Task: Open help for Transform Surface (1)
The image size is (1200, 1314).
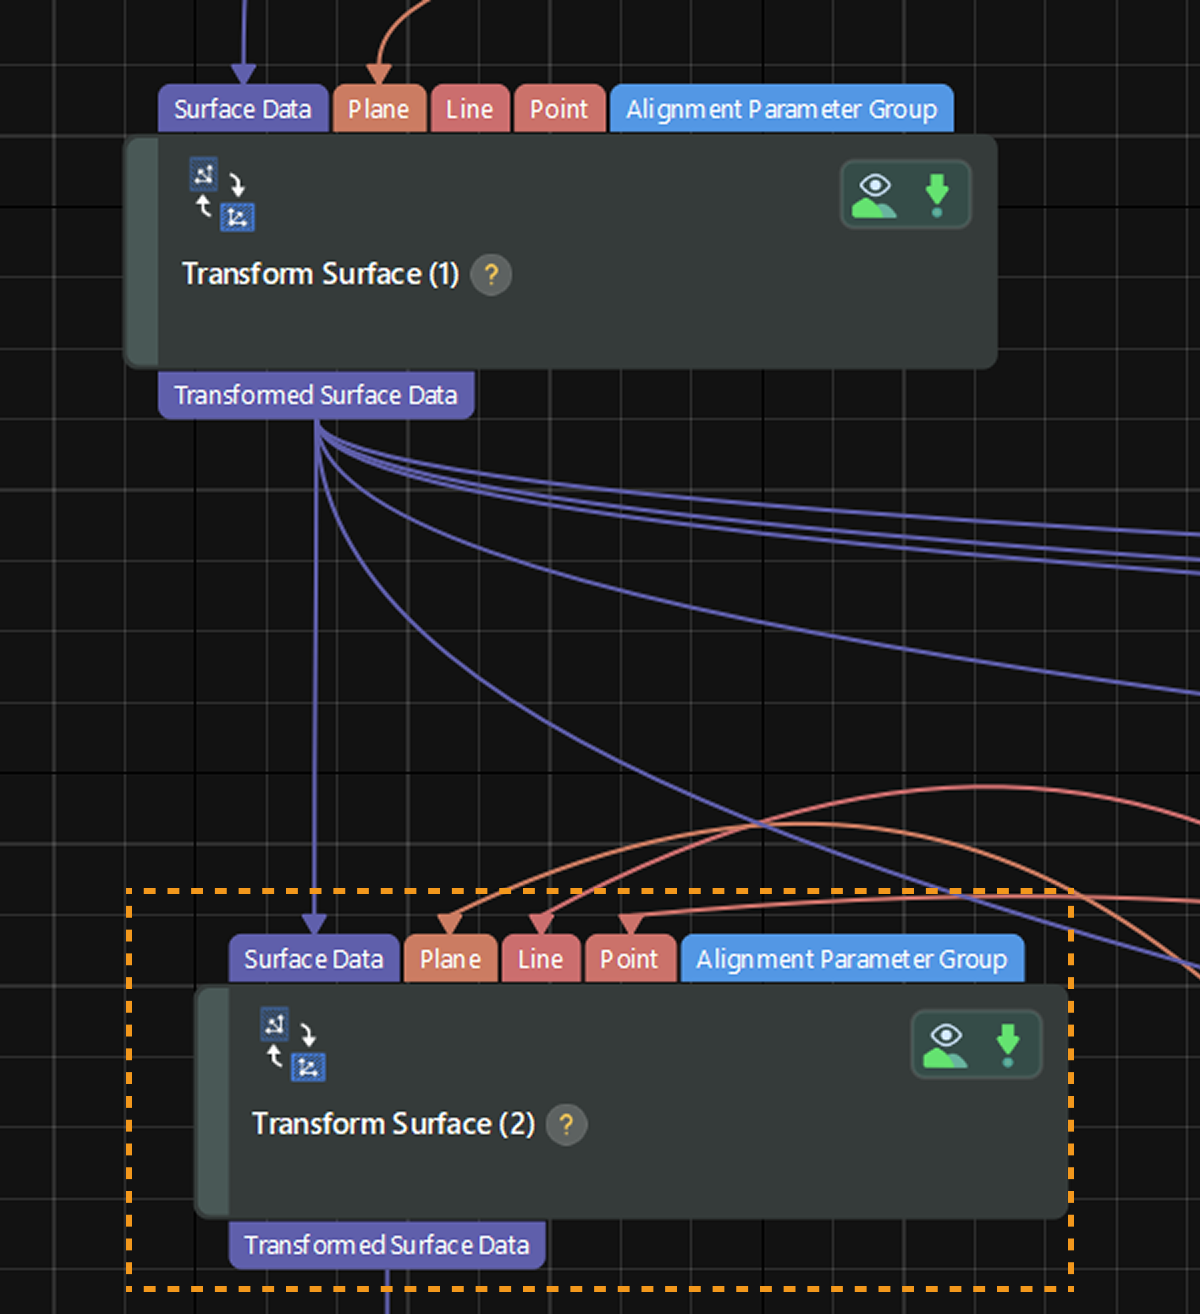Action: click(491, 275)
